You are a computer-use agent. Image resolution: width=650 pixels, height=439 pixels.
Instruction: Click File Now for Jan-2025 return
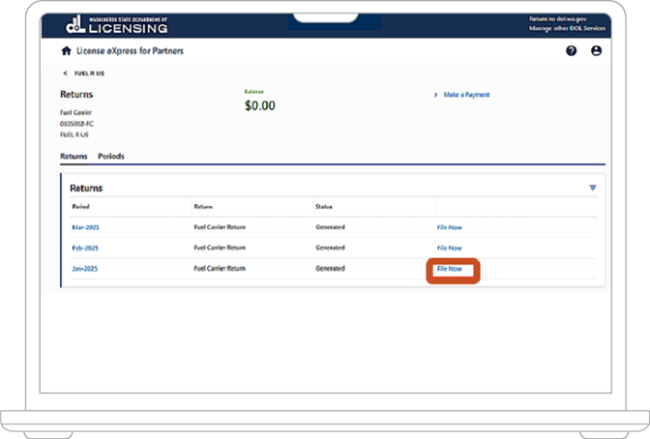point(449,269)
